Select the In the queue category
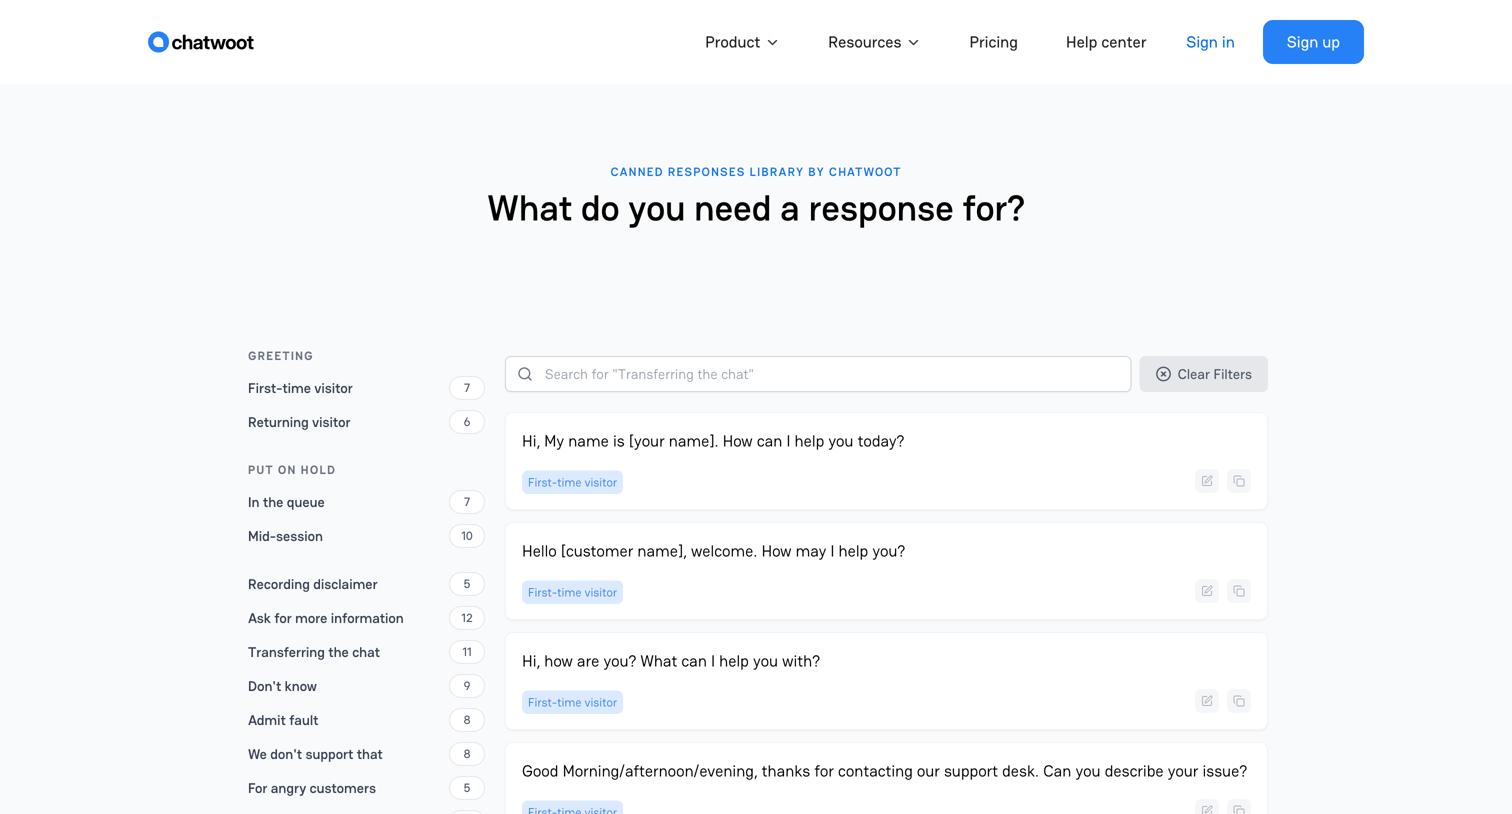This screenshot has height=814, width=1512. click(x=366, y=502)
